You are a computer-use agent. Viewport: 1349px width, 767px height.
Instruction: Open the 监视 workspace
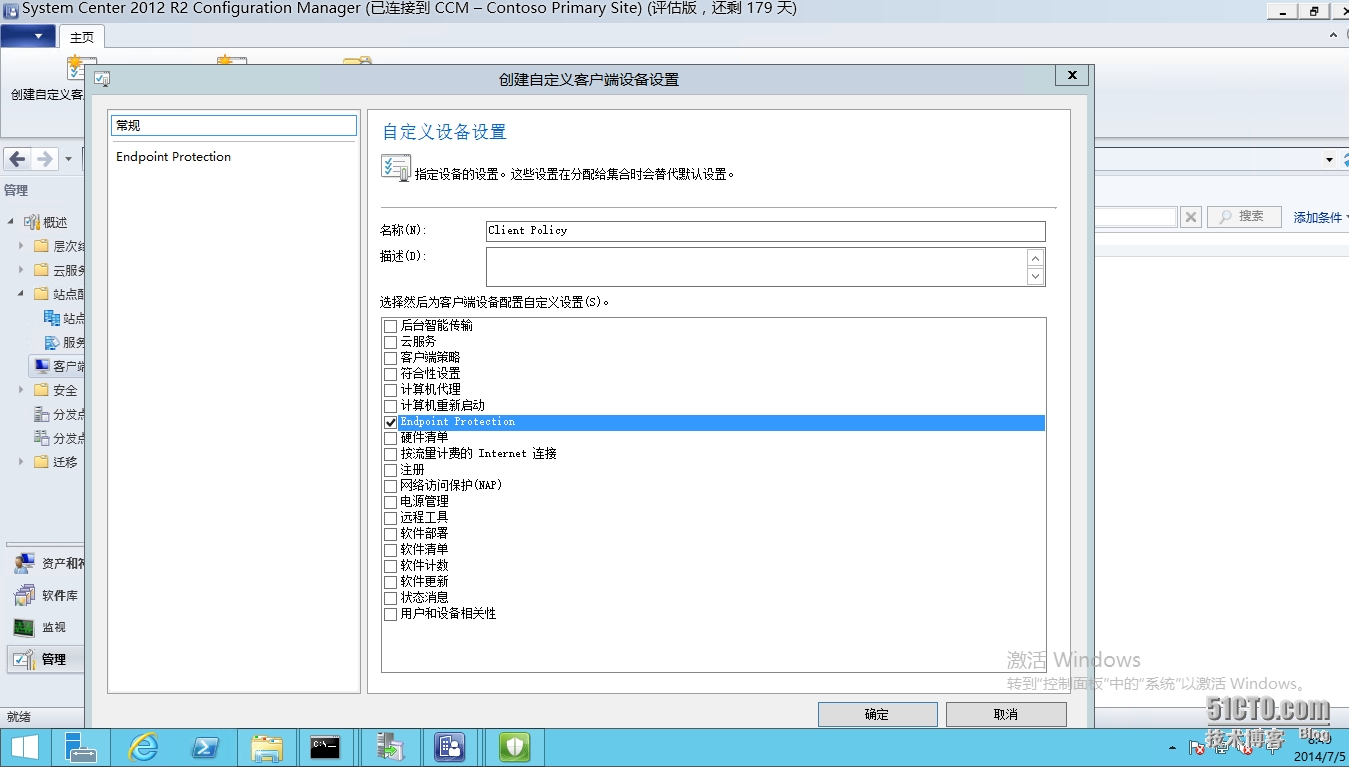[x=47, y=627]
